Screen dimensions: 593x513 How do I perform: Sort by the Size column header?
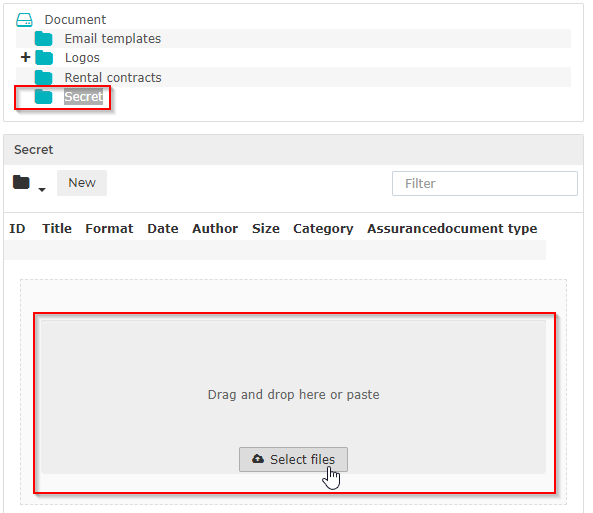tap(266, 229)
